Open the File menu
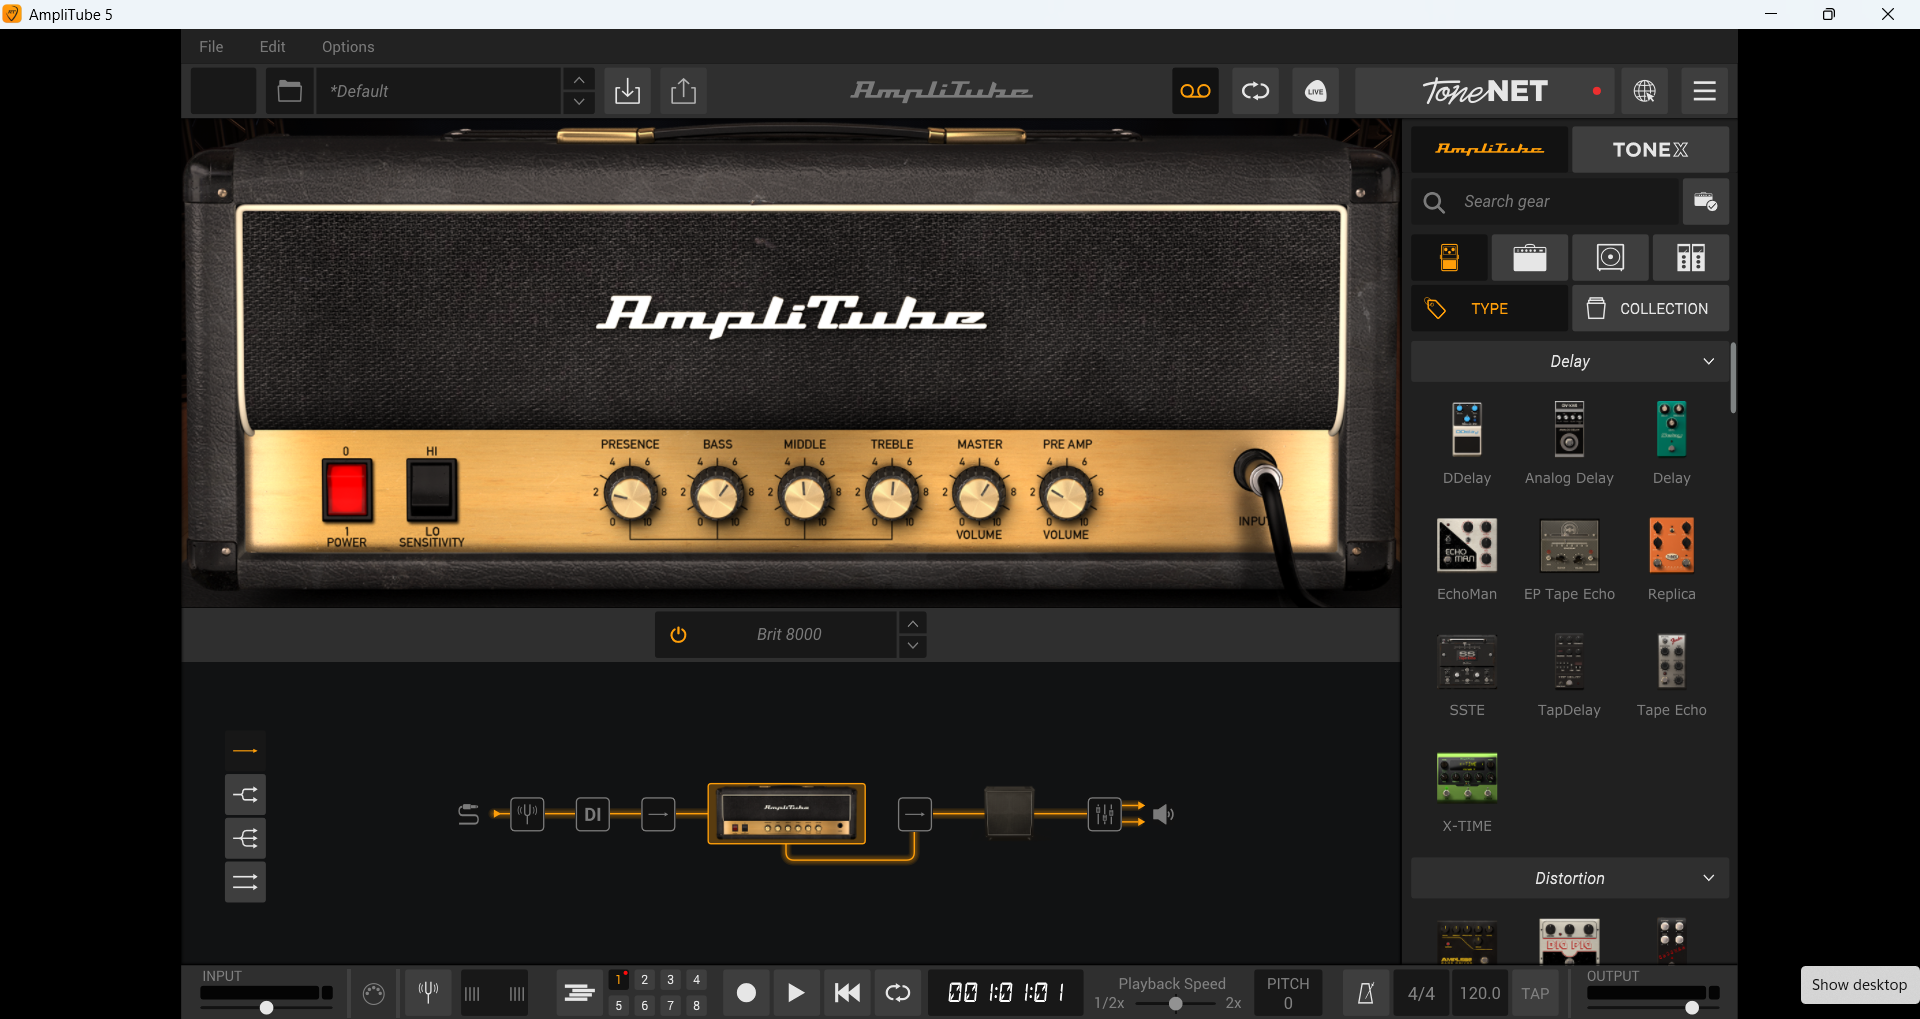 click(x=211, y=47)
